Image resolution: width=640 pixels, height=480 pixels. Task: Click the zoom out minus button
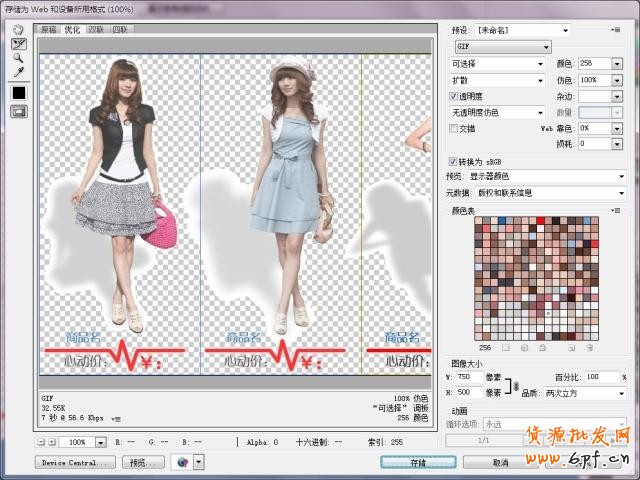[x=40, y=441]
